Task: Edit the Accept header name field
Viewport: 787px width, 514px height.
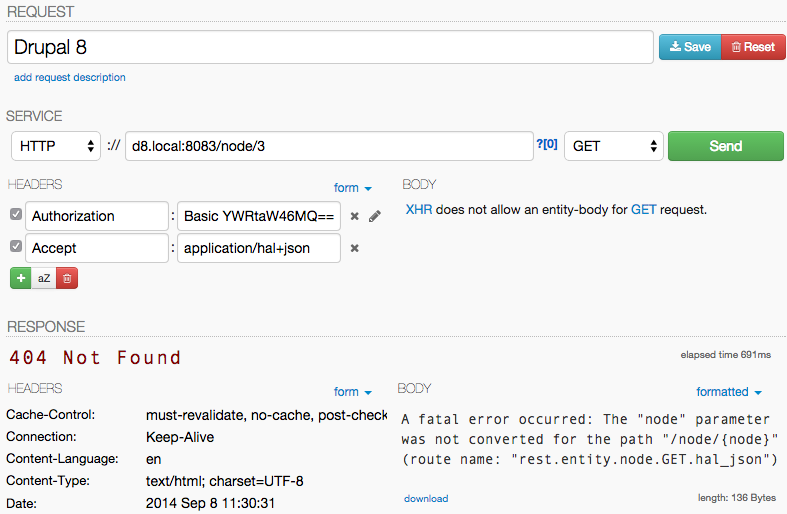Action: (x=97, y=248)
